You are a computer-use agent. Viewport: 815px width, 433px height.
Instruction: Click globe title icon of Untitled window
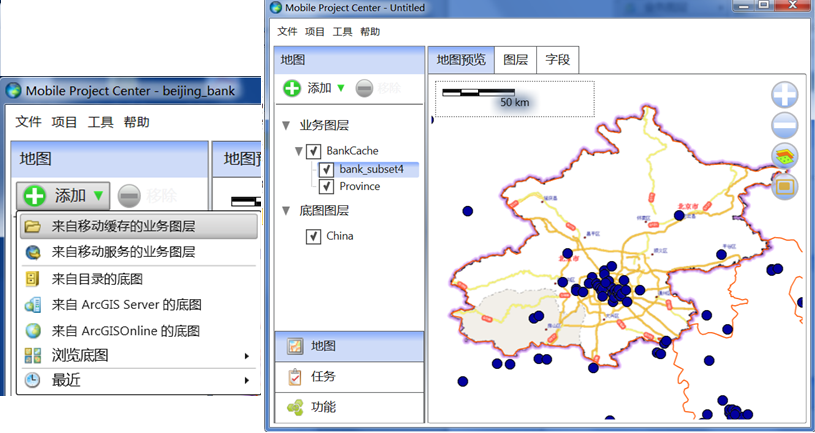[275, 7]
